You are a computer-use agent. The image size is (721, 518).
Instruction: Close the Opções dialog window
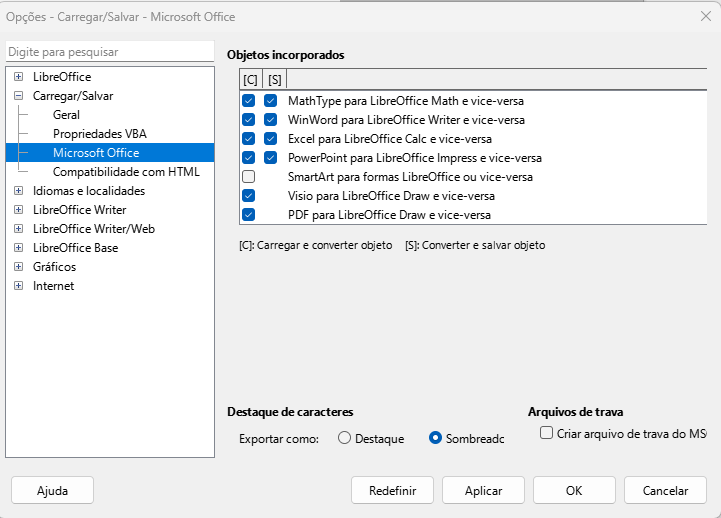tap(706, 17)
